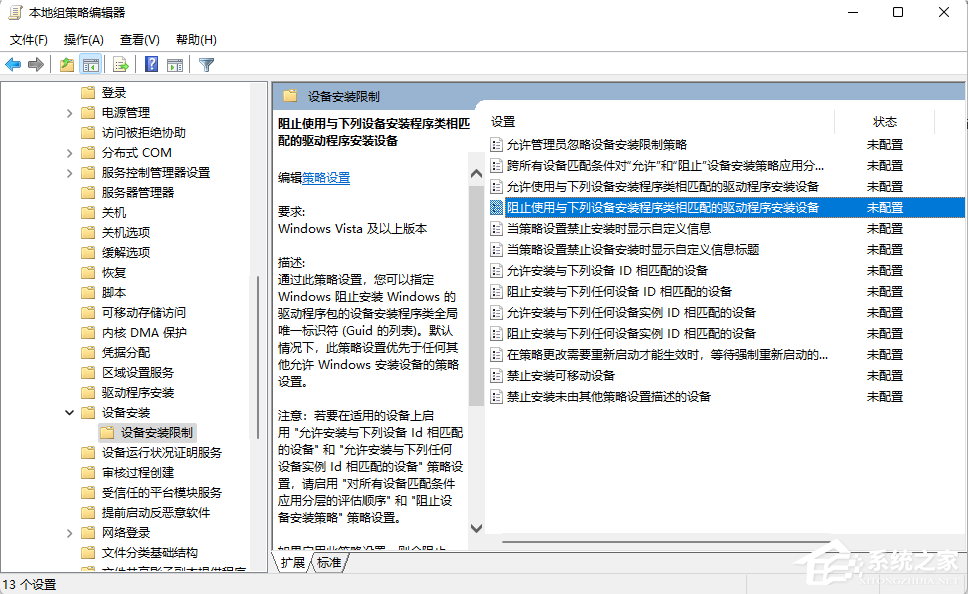Click the Back arrow toolbar icon

click(13, 64)
